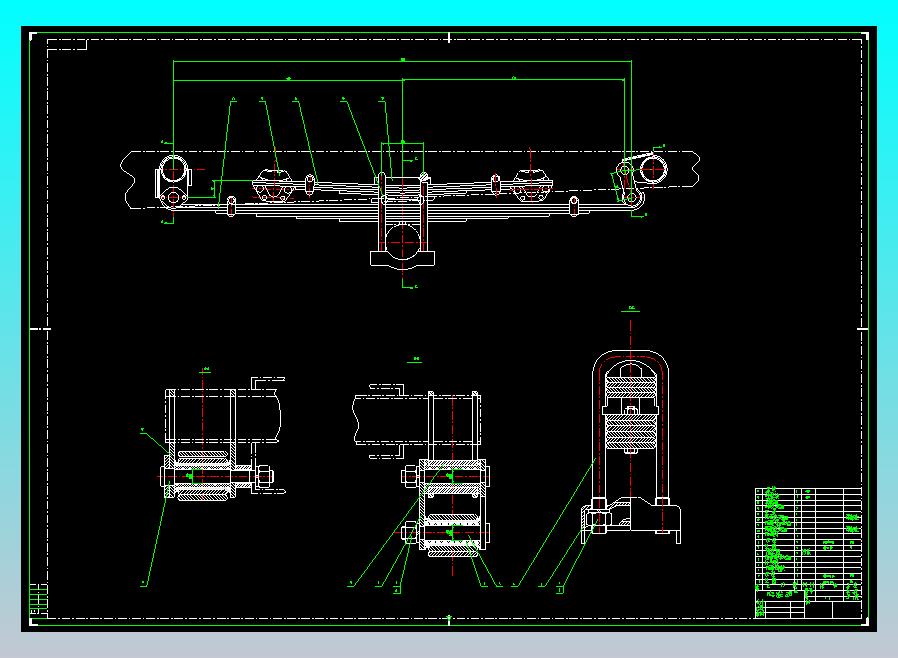Click the parts list title block table

(x=808, y=553)
